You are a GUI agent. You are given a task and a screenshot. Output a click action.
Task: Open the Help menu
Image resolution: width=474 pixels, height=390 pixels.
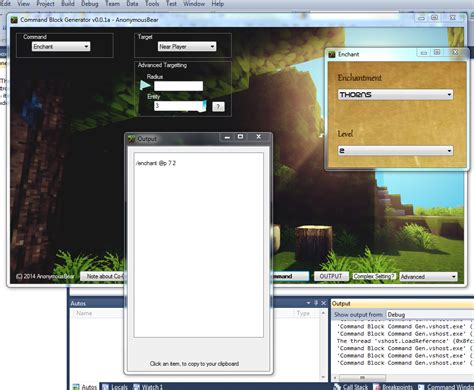[218, 4]
